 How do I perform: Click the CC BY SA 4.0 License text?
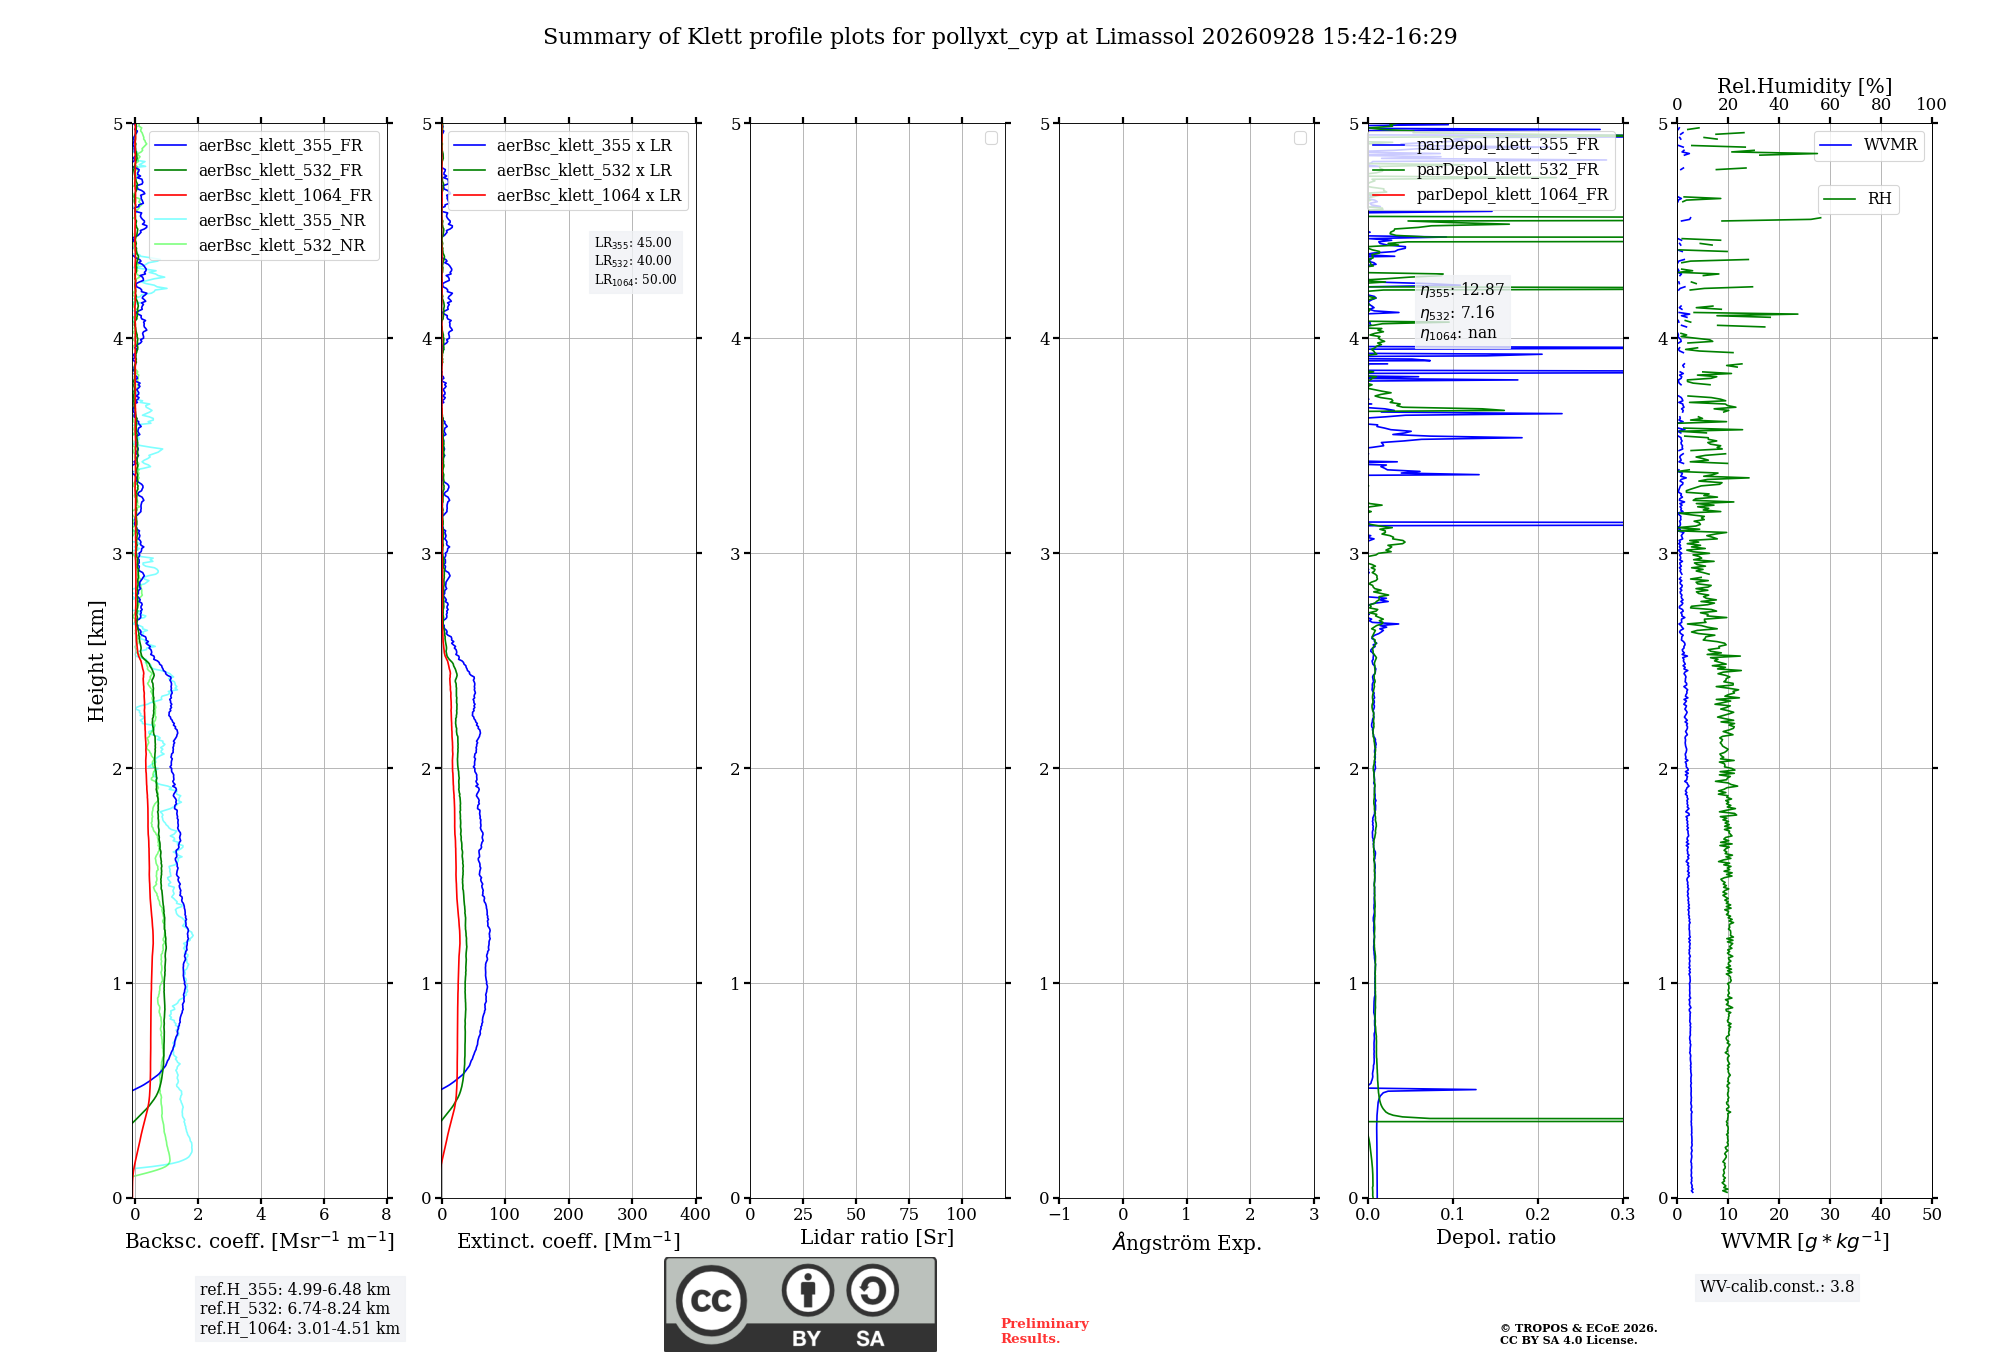click(1568, 1340)
